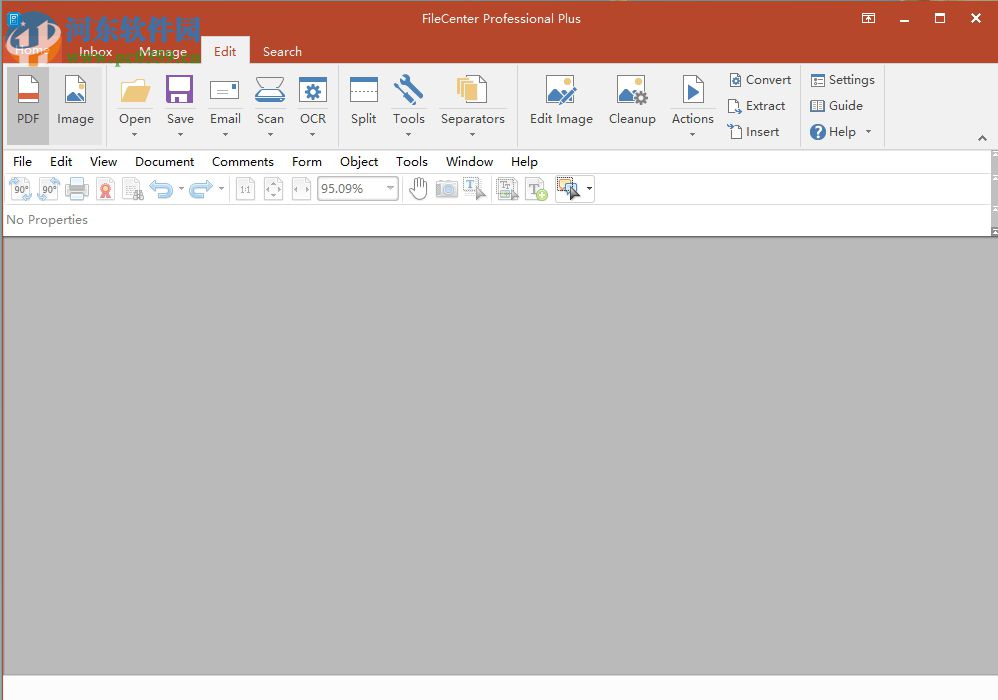Click the Undo arrow icon

(x=161, y=188)
